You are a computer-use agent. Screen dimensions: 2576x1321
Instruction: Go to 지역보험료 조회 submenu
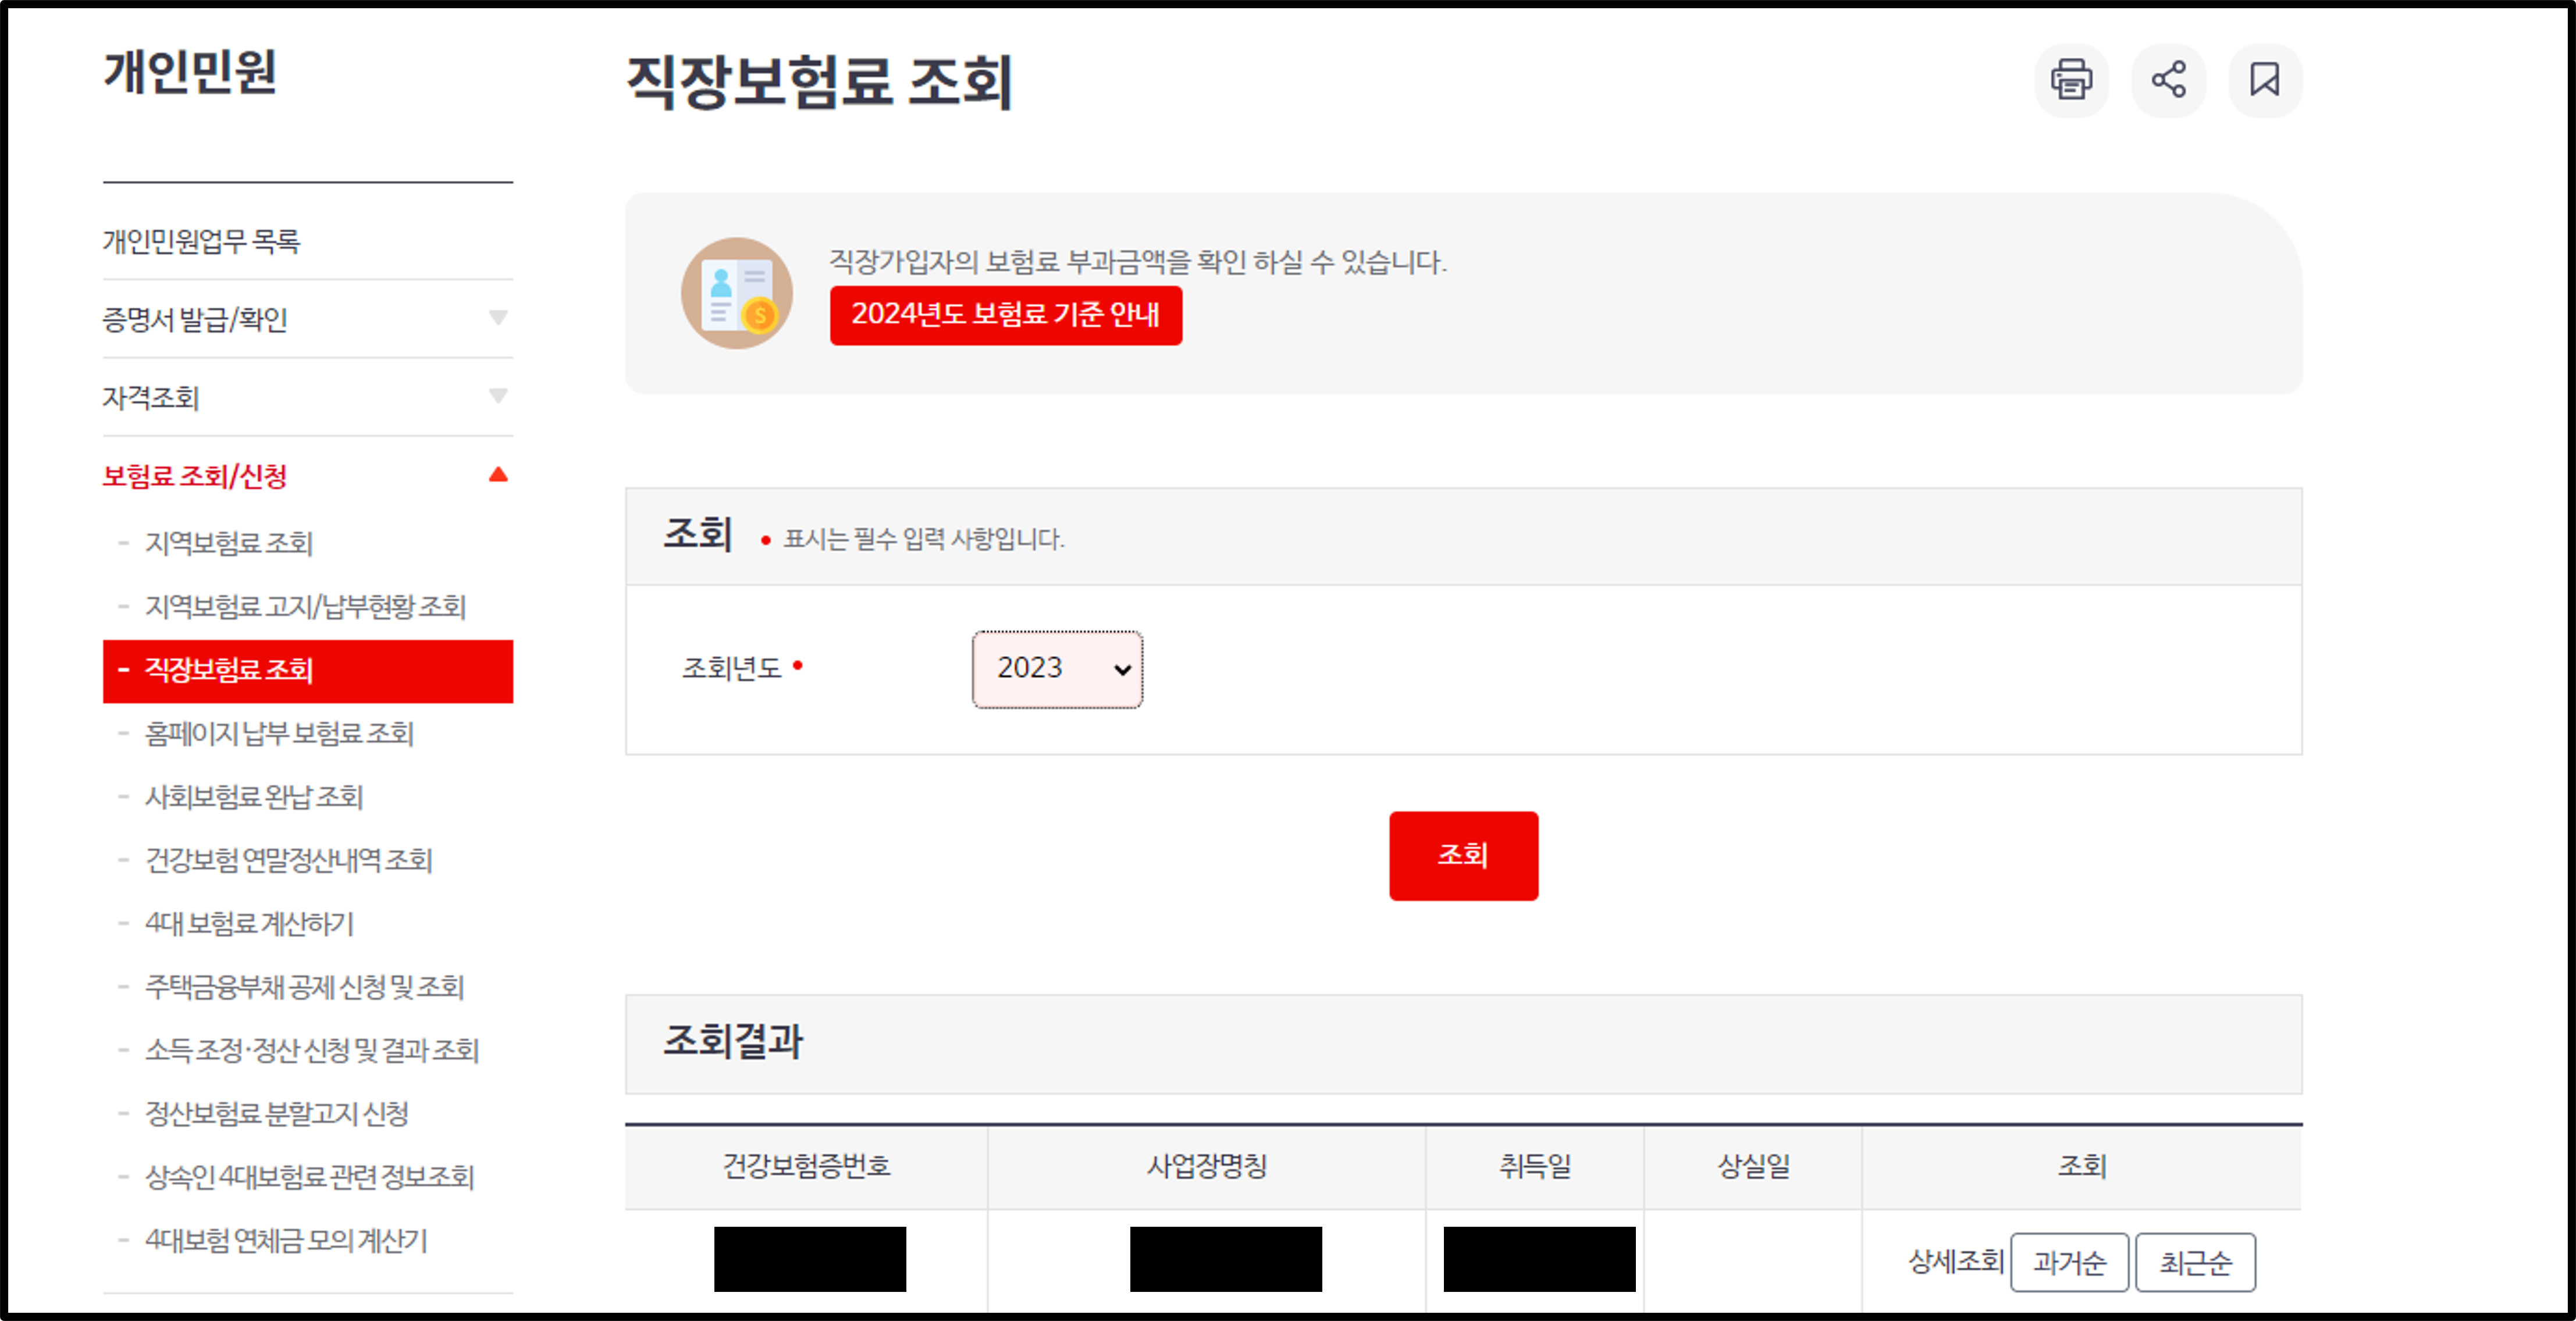pos(229,543)
